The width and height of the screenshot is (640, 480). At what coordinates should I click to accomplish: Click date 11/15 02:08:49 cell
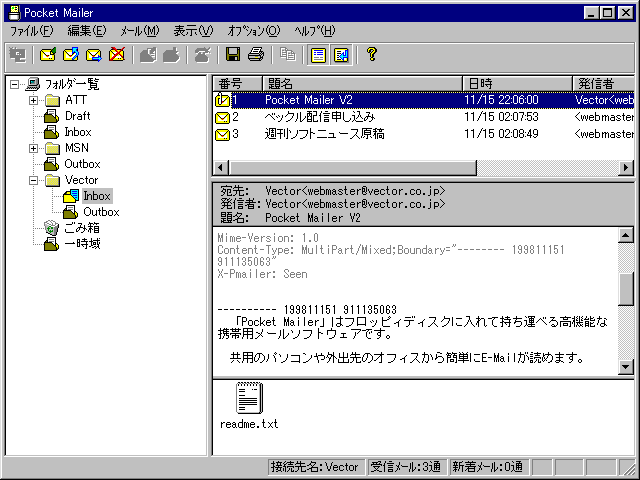[x=501, y=134]
